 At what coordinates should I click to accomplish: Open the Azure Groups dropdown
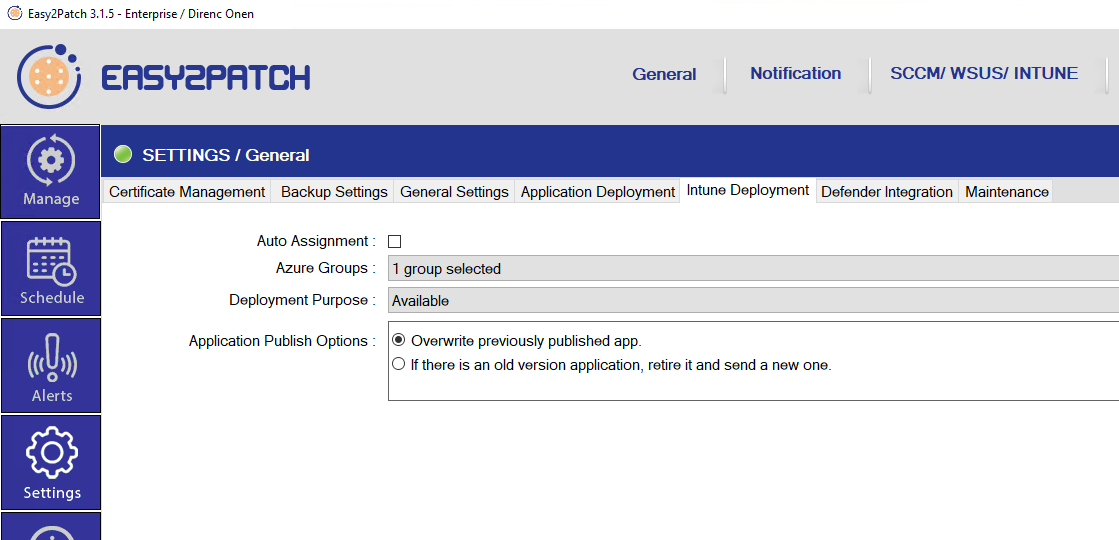(752, 269)
